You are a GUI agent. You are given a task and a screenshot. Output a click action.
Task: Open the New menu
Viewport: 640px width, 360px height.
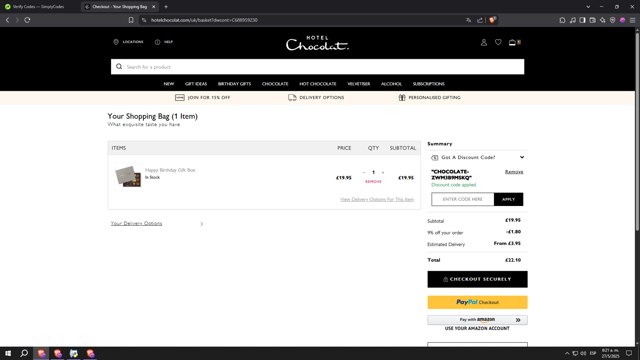point(169,84)
